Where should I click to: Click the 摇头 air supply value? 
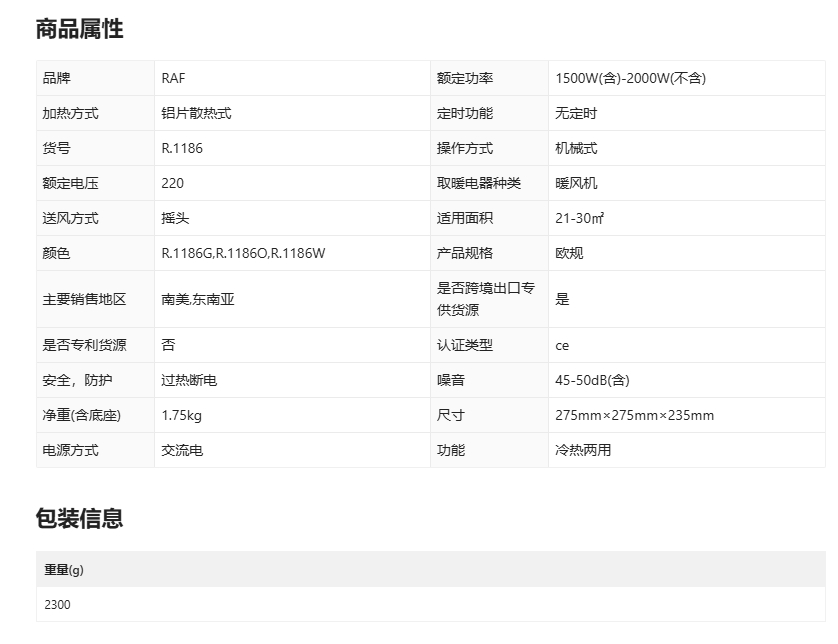point(175,218)
